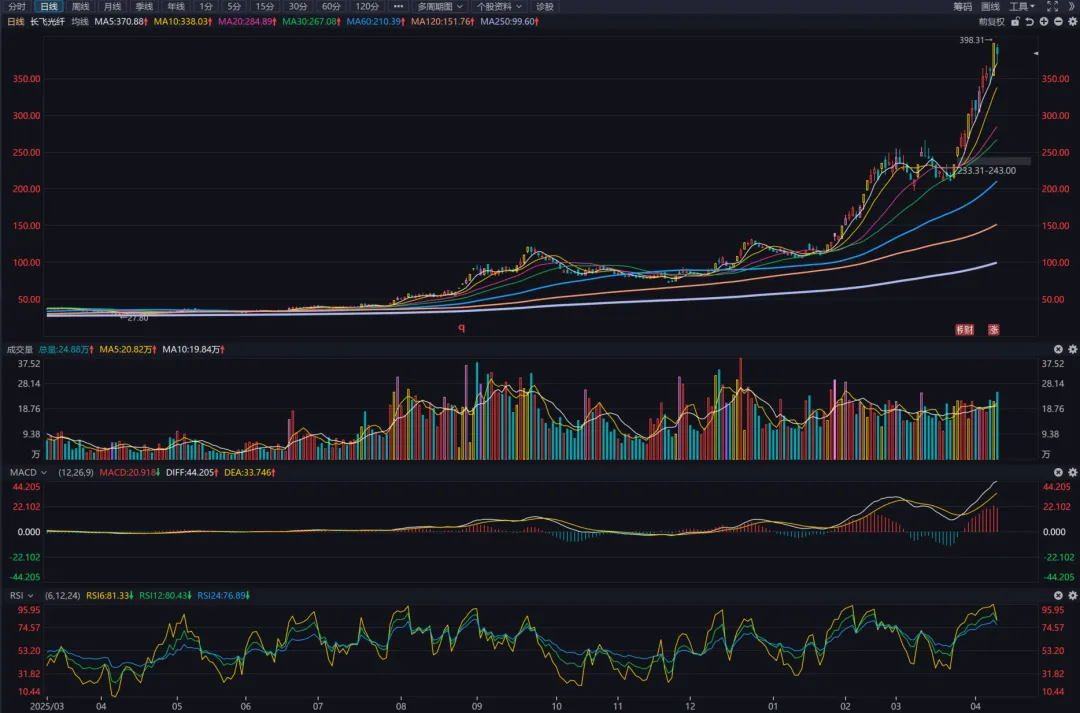1080x713 pixels.
Task: Expand the side panel with double chevron
Action: point(1072,6)
